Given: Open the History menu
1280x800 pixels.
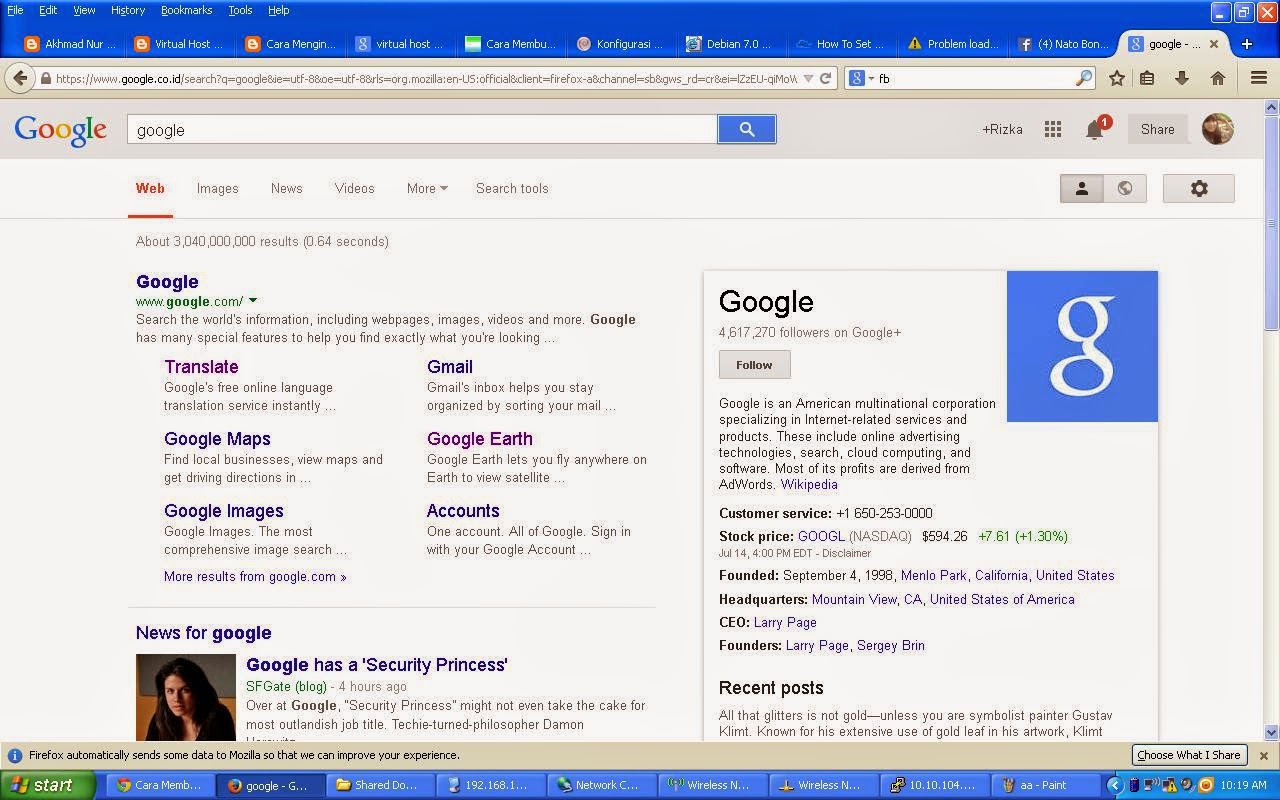Looking at the screenshot, I should [x=128, y=10].
